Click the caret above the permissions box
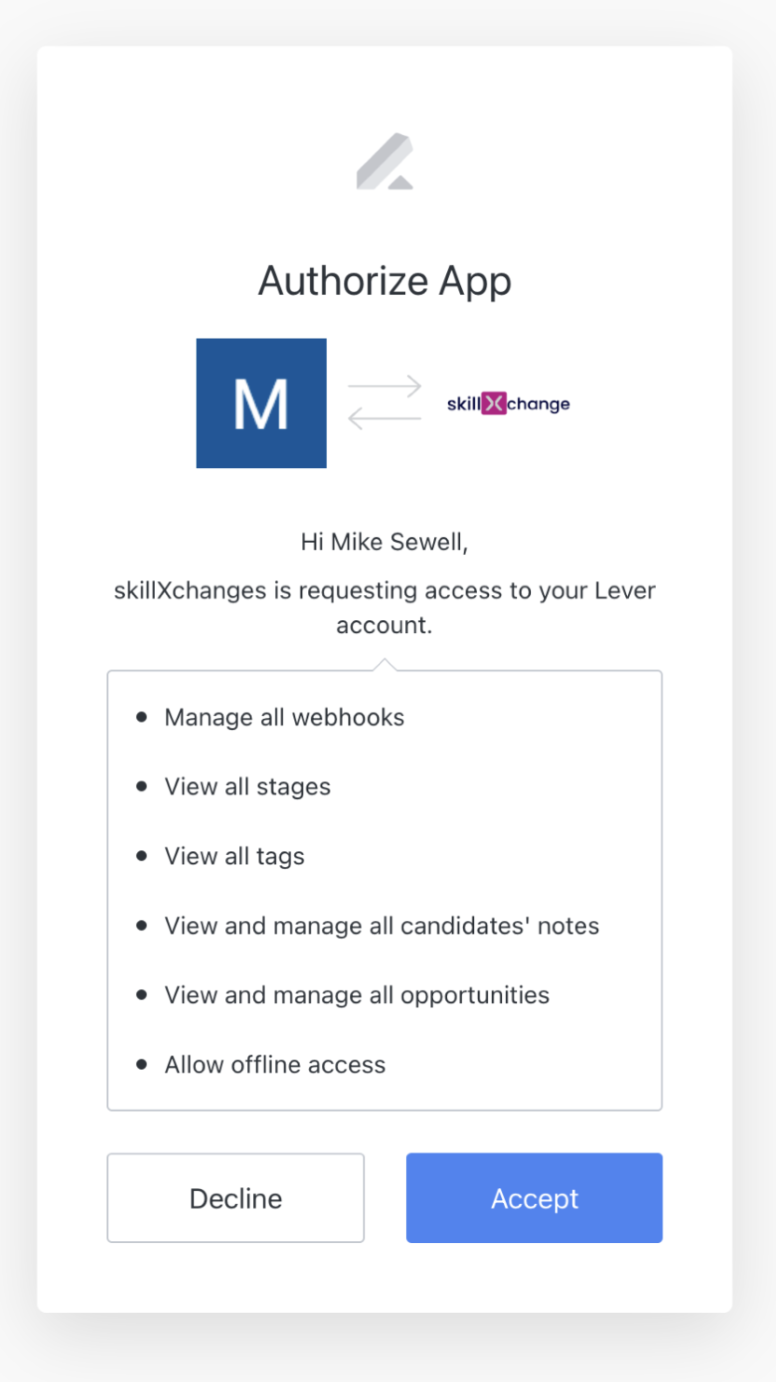Viewport: 776px width, 1382px height. tap(385, 660)
